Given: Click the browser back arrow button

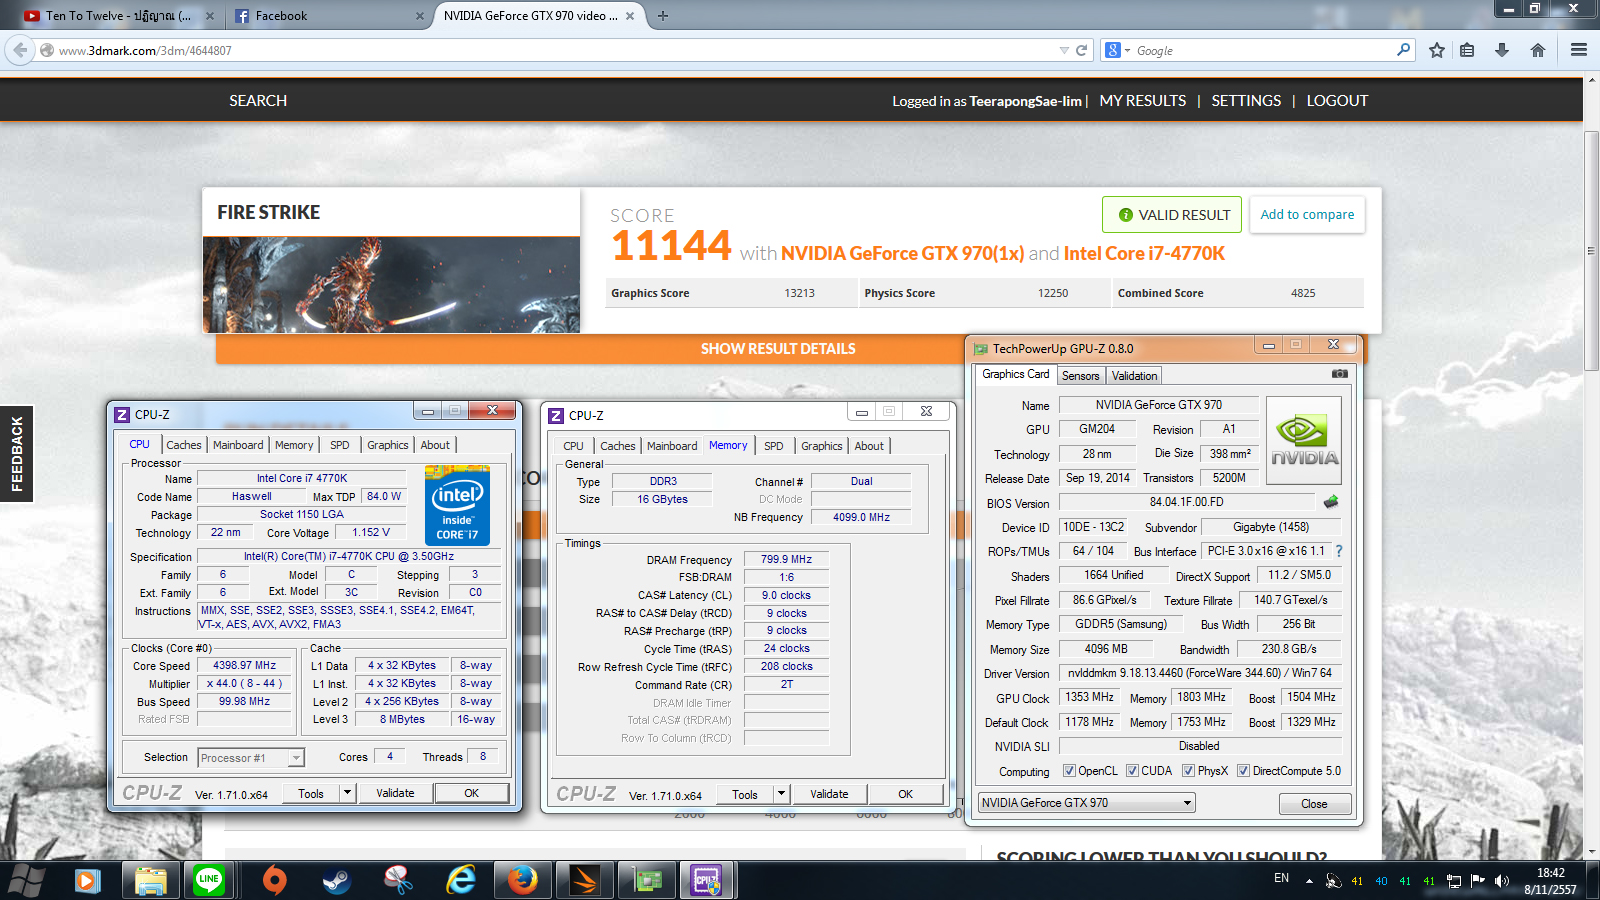Looking at the screenshot, I should (x=20, y=50).
